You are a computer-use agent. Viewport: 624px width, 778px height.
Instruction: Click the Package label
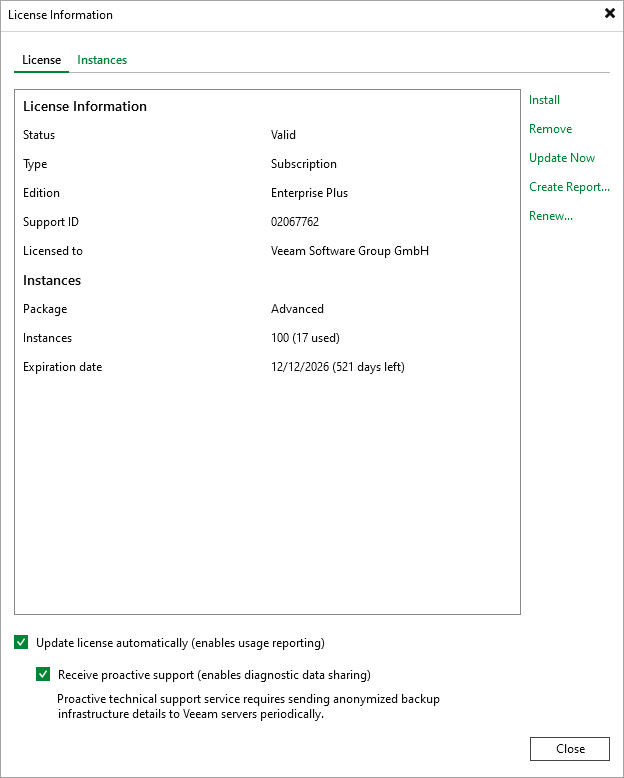pos(45,309)
